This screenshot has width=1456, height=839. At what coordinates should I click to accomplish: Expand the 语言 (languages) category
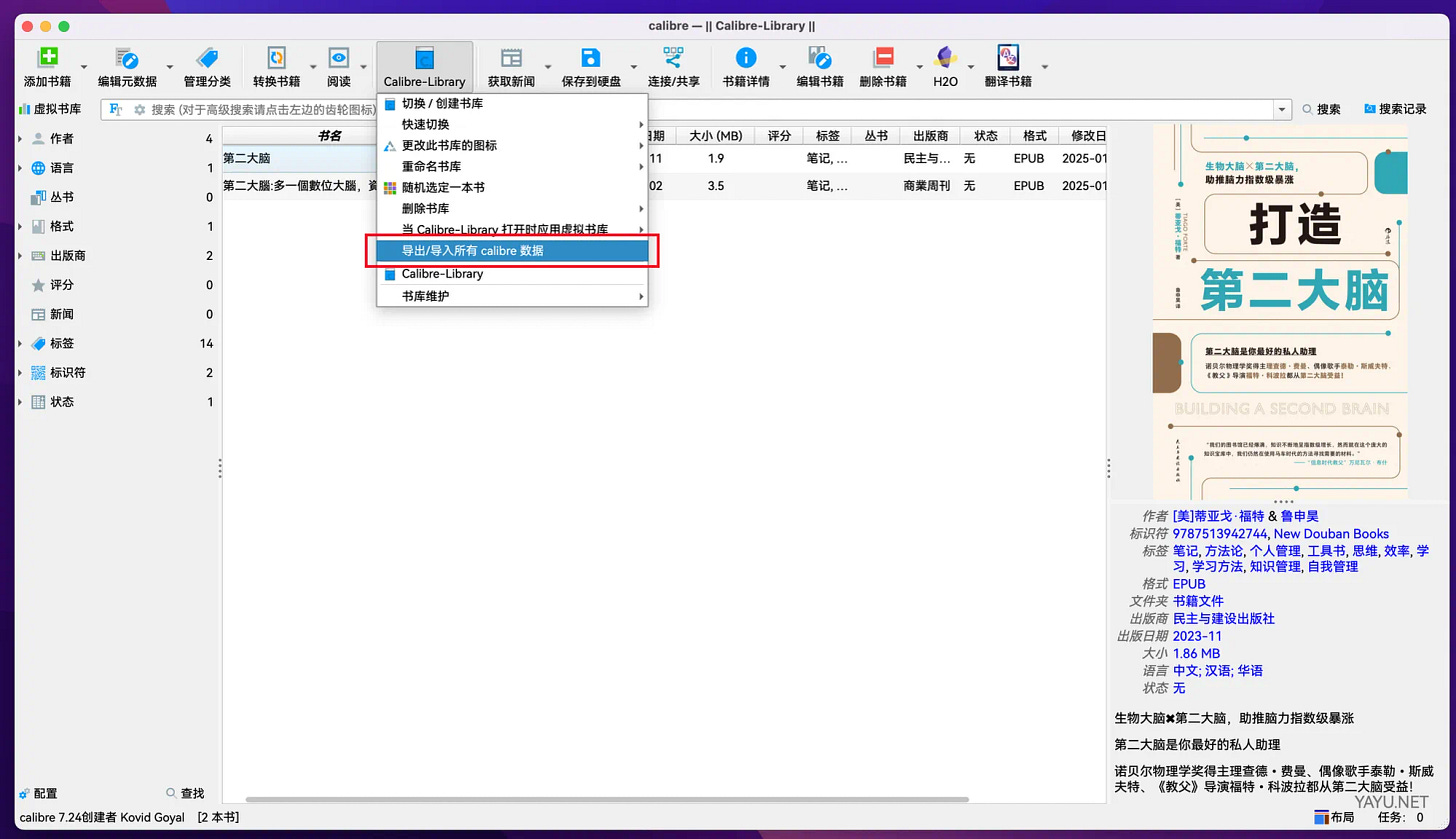(x=20, y=168)
